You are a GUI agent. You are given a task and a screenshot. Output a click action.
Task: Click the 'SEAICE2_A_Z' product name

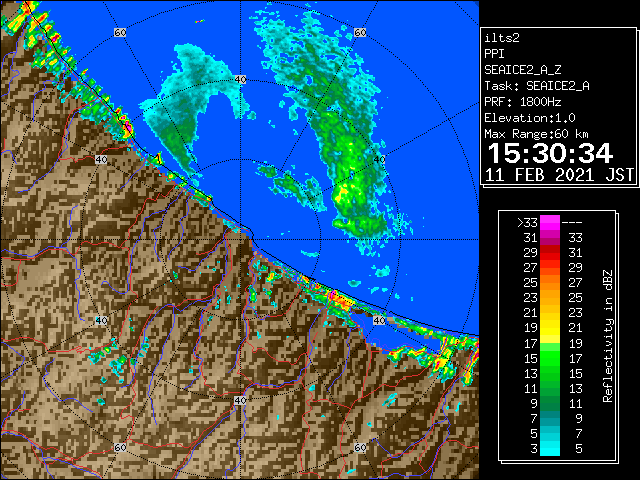[x=522, y=70]
